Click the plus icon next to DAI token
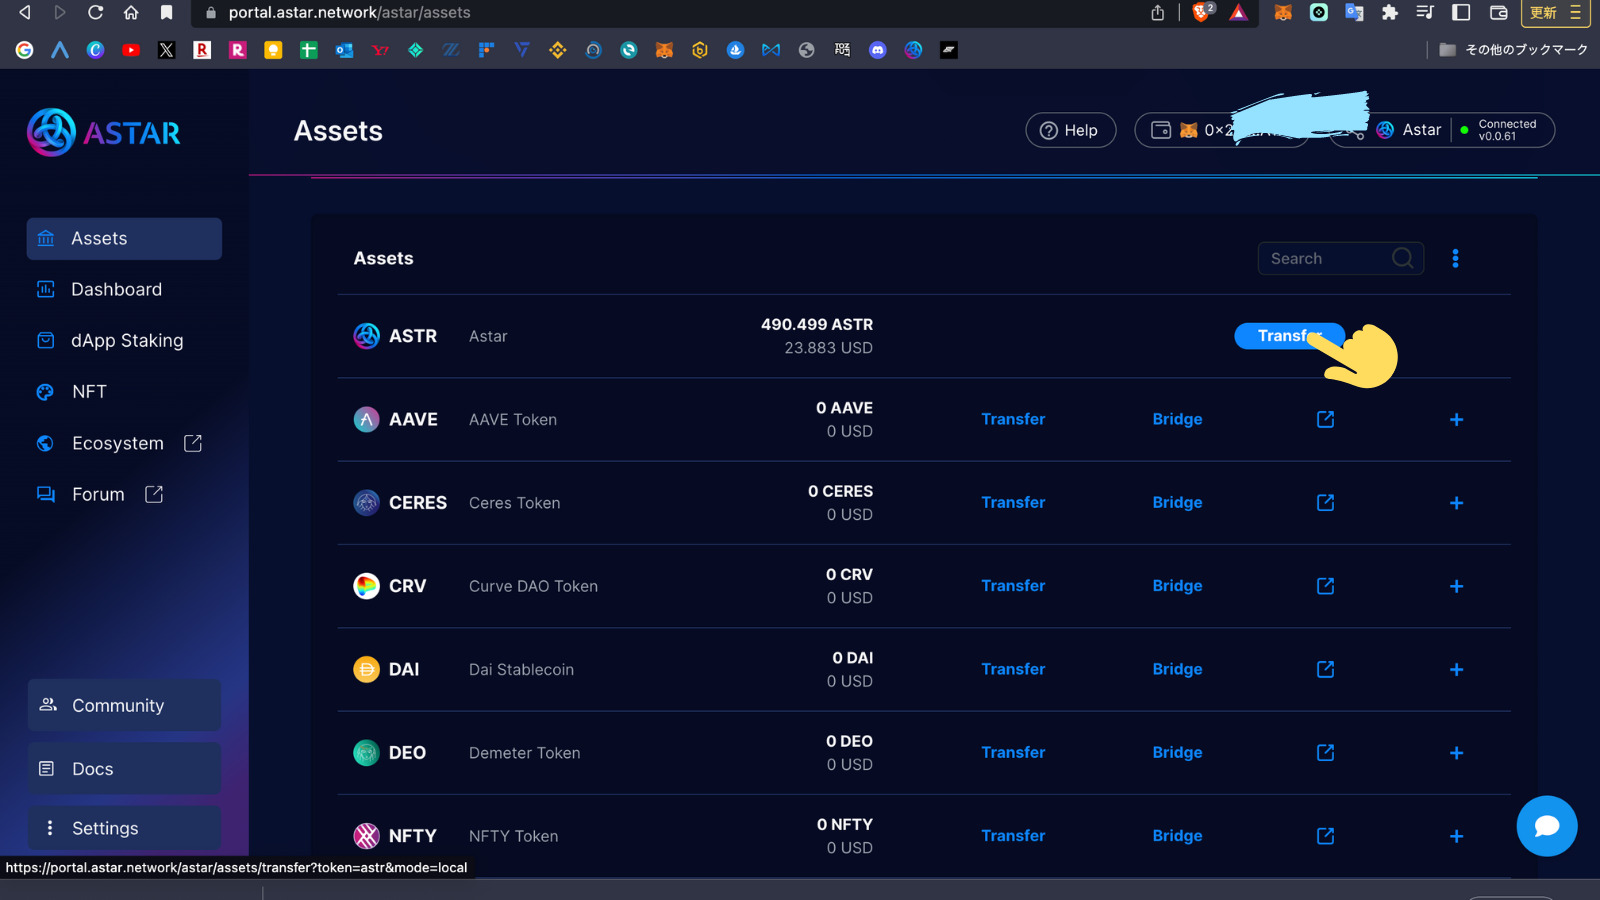 pos(1456,670)
